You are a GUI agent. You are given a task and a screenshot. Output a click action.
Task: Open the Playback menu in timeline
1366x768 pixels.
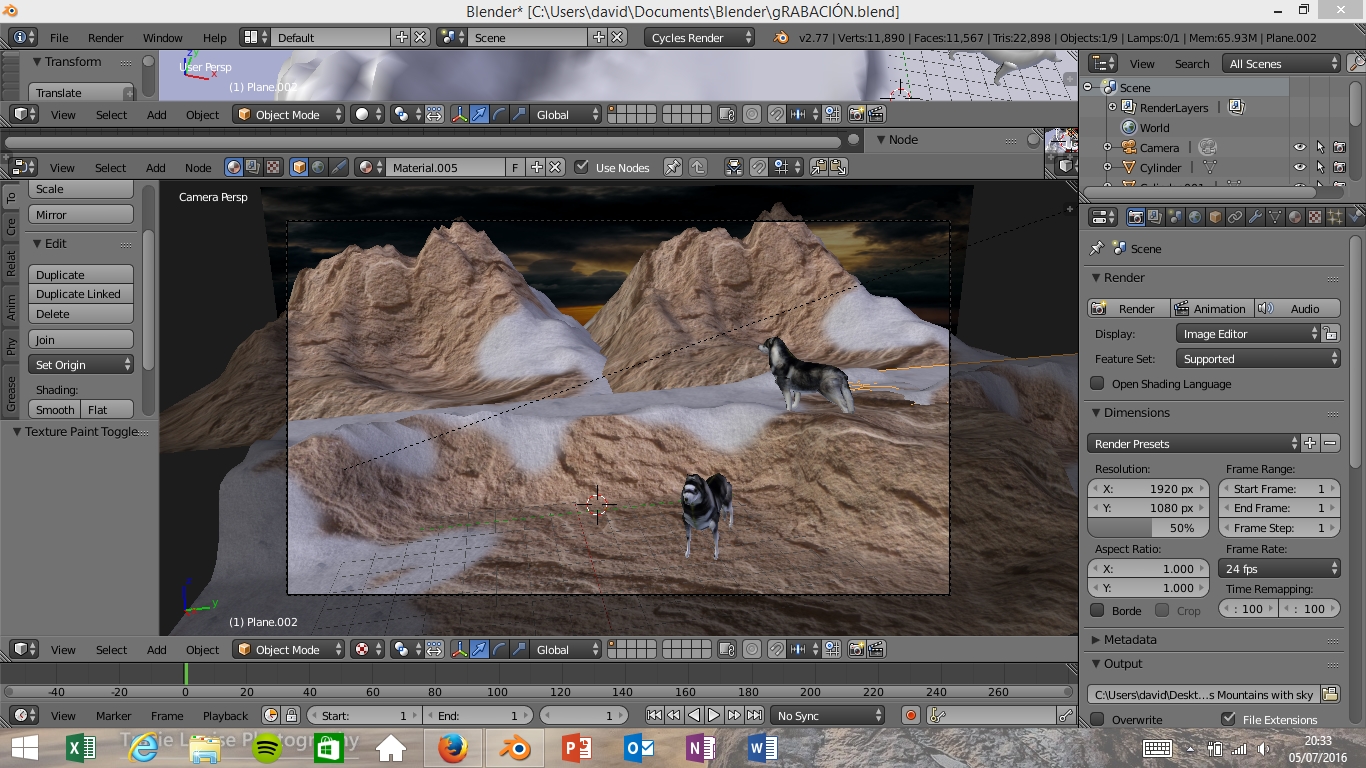[x=225, y=716]
